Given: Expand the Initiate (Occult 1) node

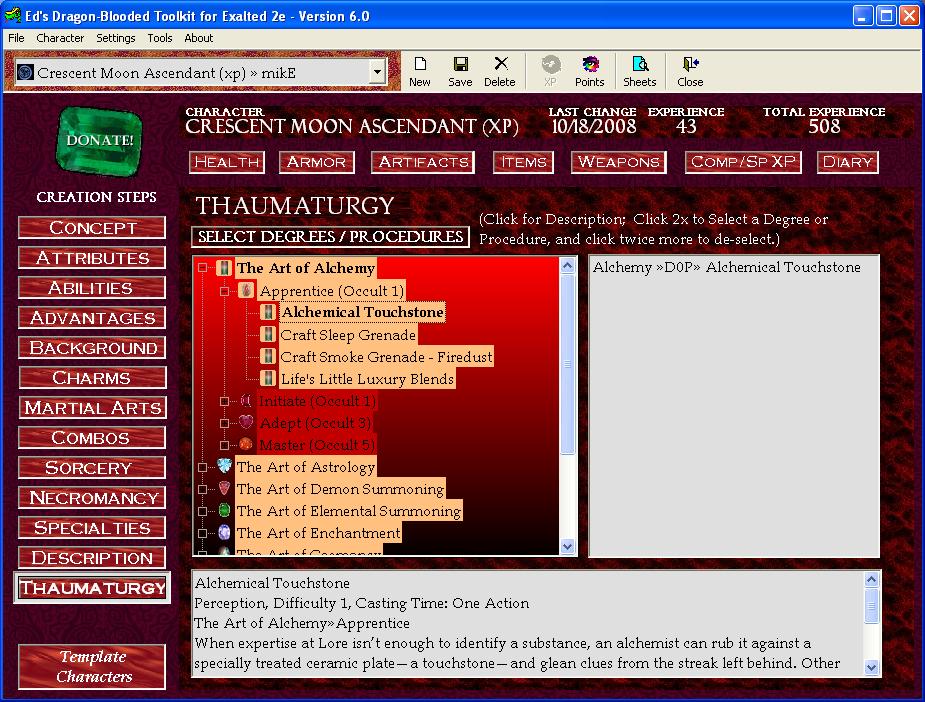Looking at the screenshot, I should pyautogui.click(x=224, y=401).
